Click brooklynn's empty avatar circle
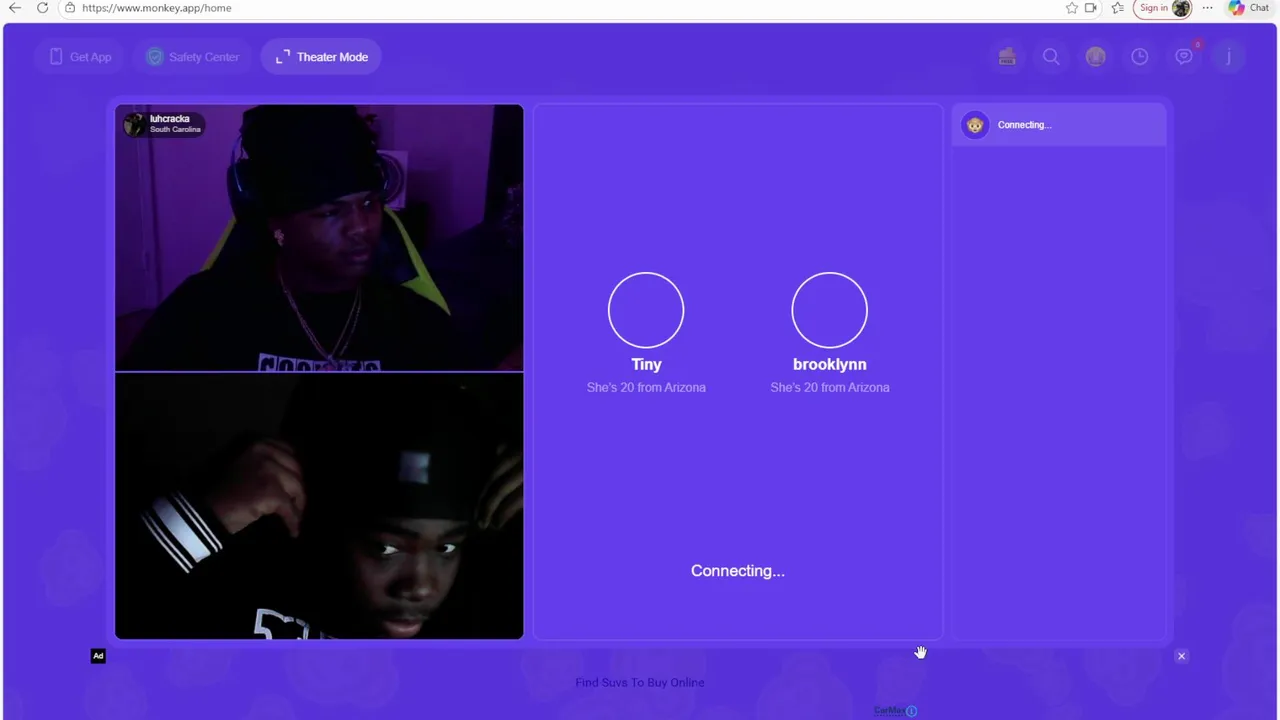 coord(830,310)
